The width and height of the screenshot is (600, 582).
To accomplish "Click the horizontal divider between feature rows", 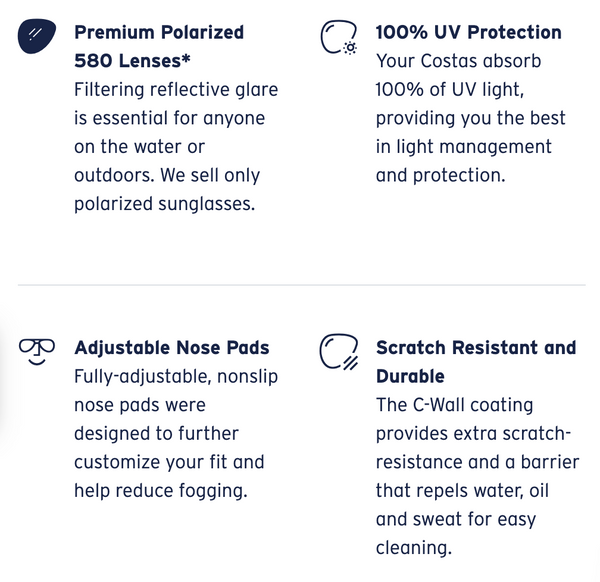I will coord(300,285).
